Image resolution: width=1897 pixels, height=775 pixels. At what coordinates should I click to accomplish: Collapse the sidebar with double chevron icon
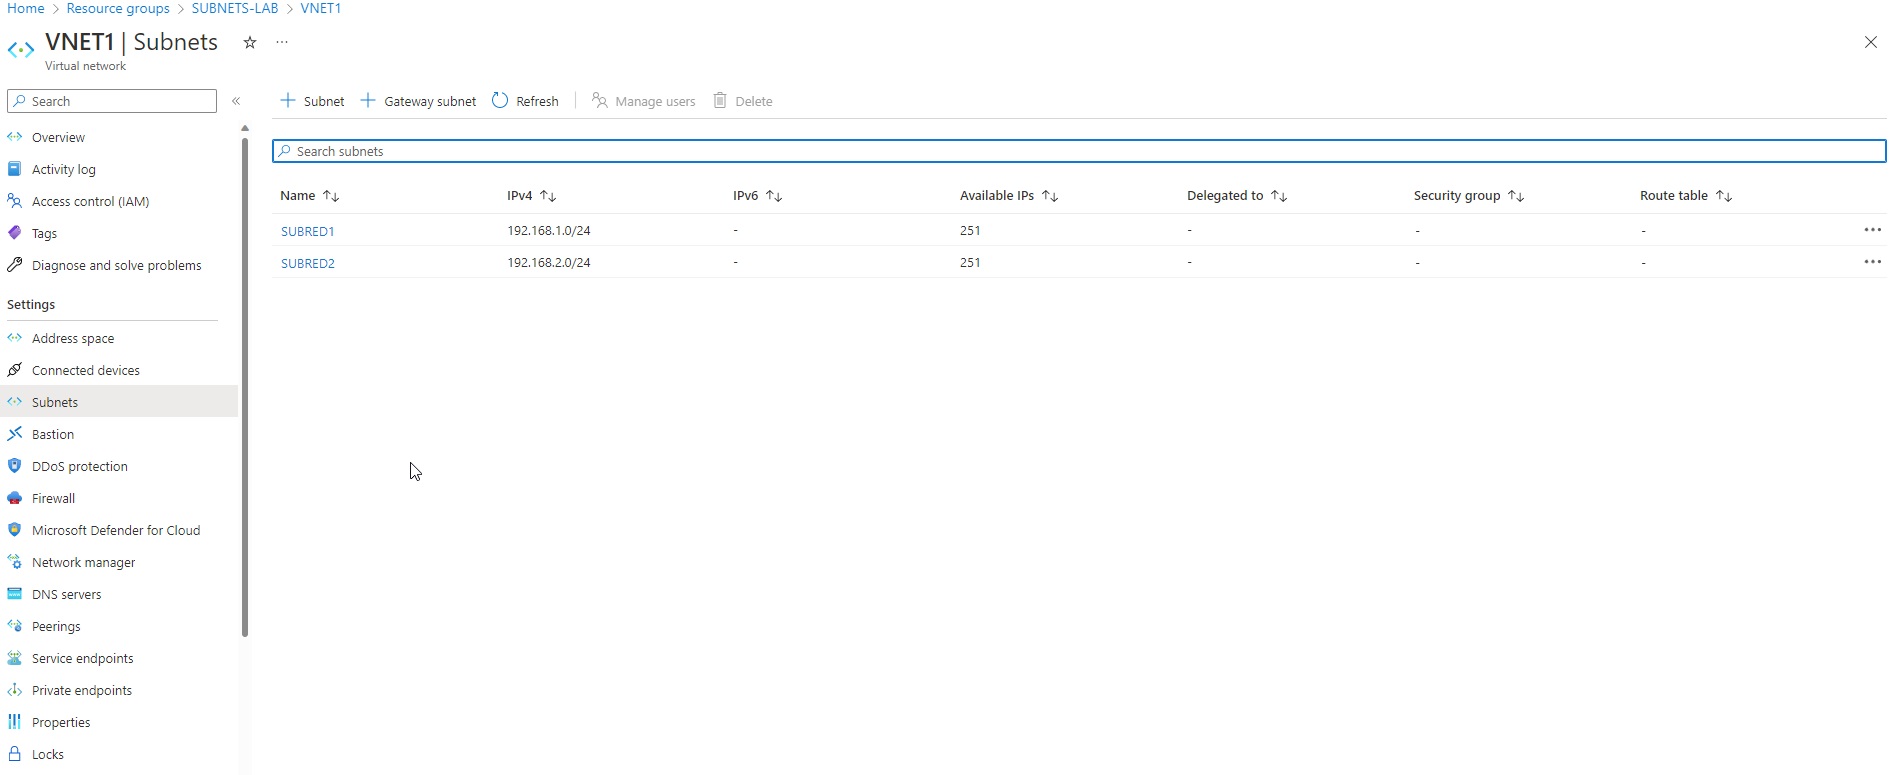coord(236,101)
